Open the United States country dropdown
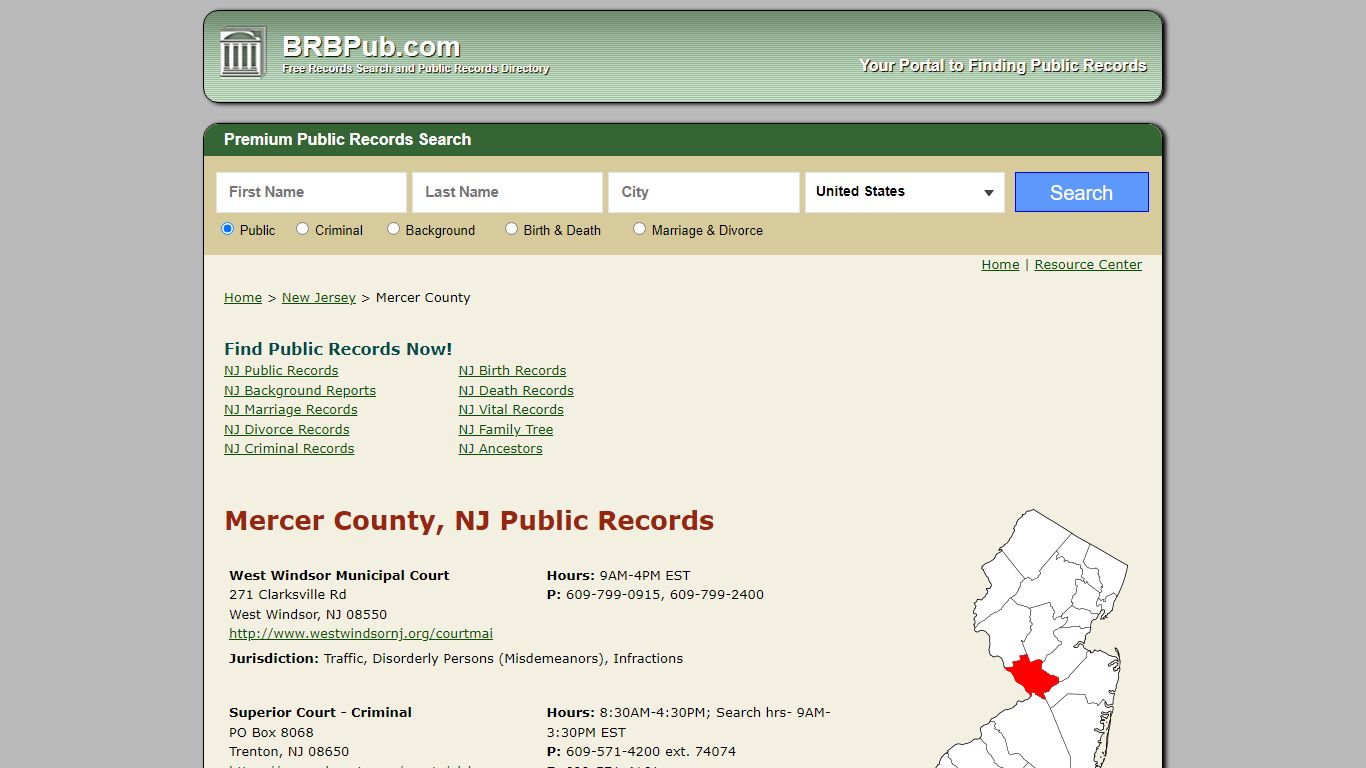The height and width of the screenshot is (768, 1366). (x=905, y=192)
